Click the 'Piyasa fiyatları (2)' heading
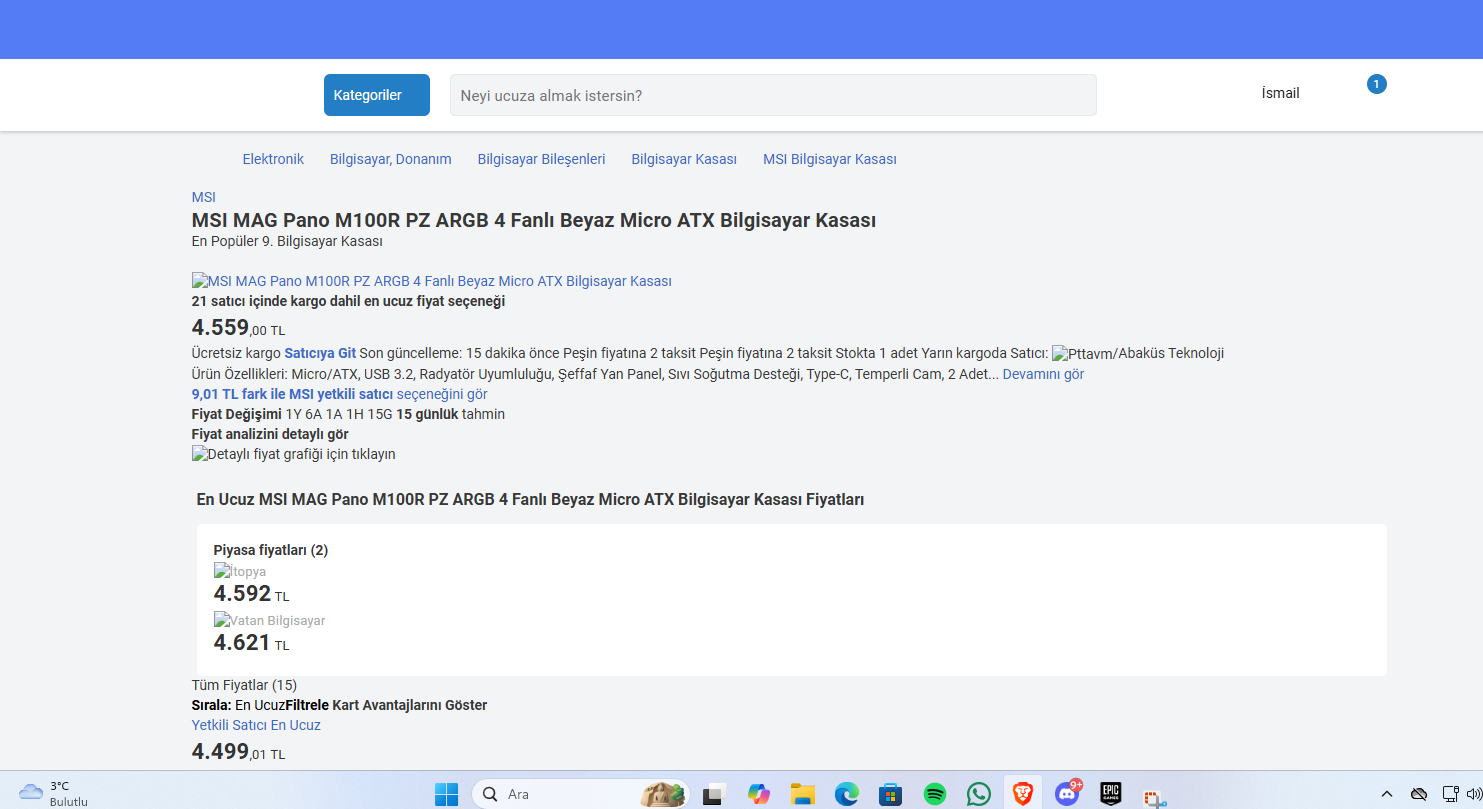Viewport: 1483px width, 809px height. pyautogui.click(x=271, y=550)
